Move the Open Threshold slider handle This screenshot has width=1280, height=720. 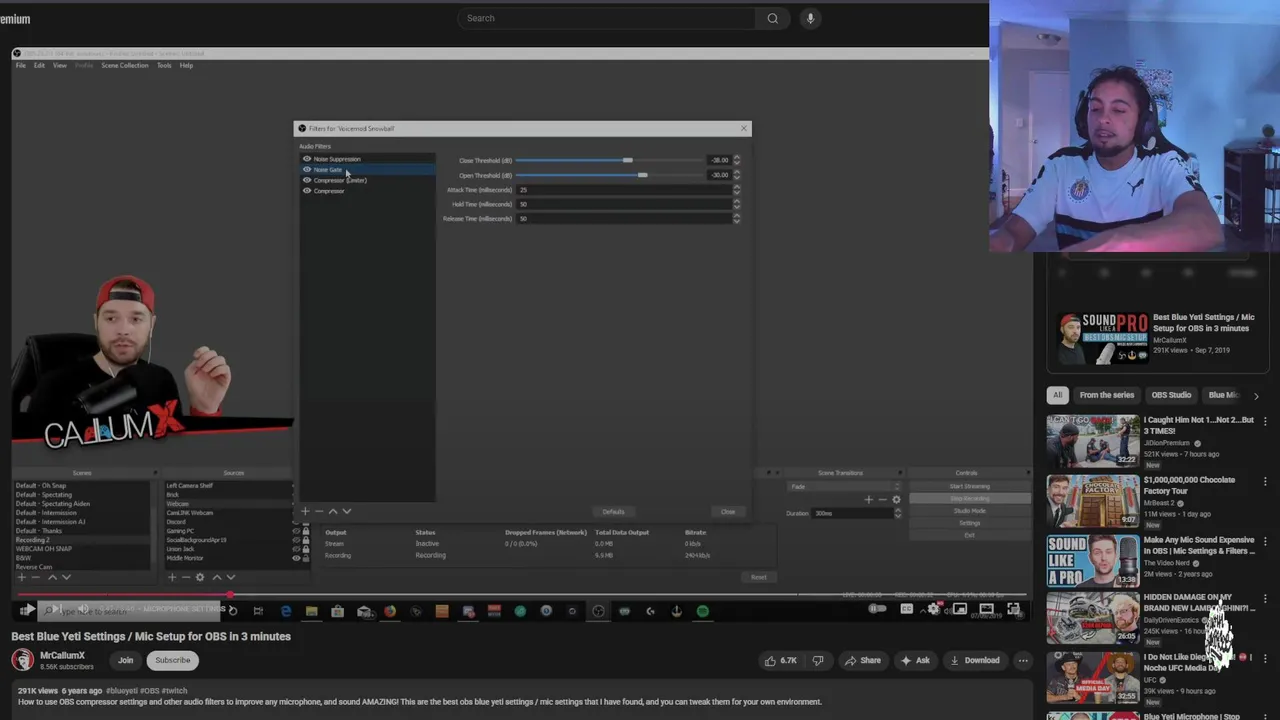pyautogui.click(x=642, y=175)
